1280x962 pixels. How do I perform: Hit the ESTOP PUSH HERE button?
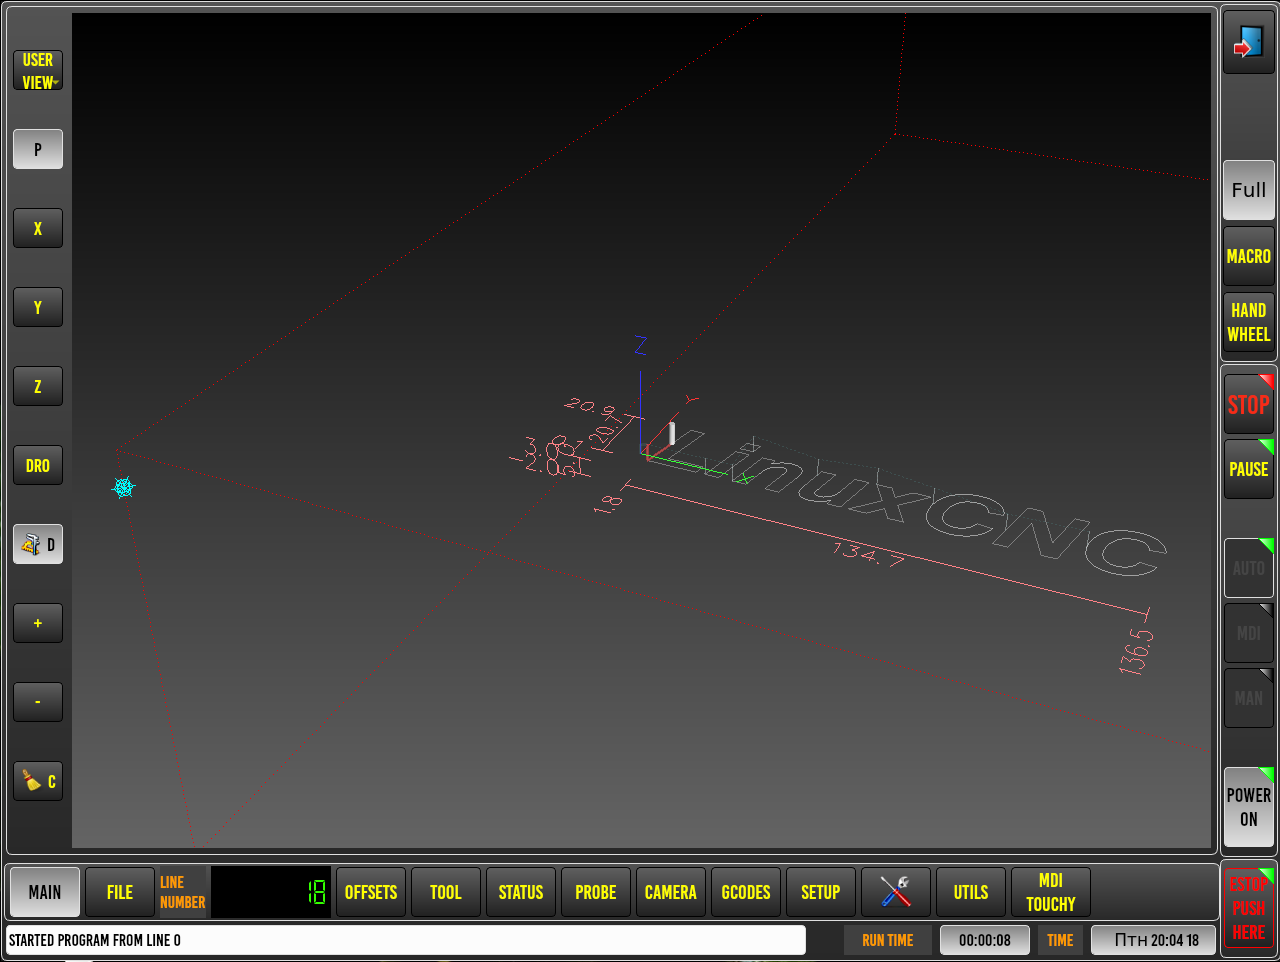pyautogui.click(x=1248, y=908)
